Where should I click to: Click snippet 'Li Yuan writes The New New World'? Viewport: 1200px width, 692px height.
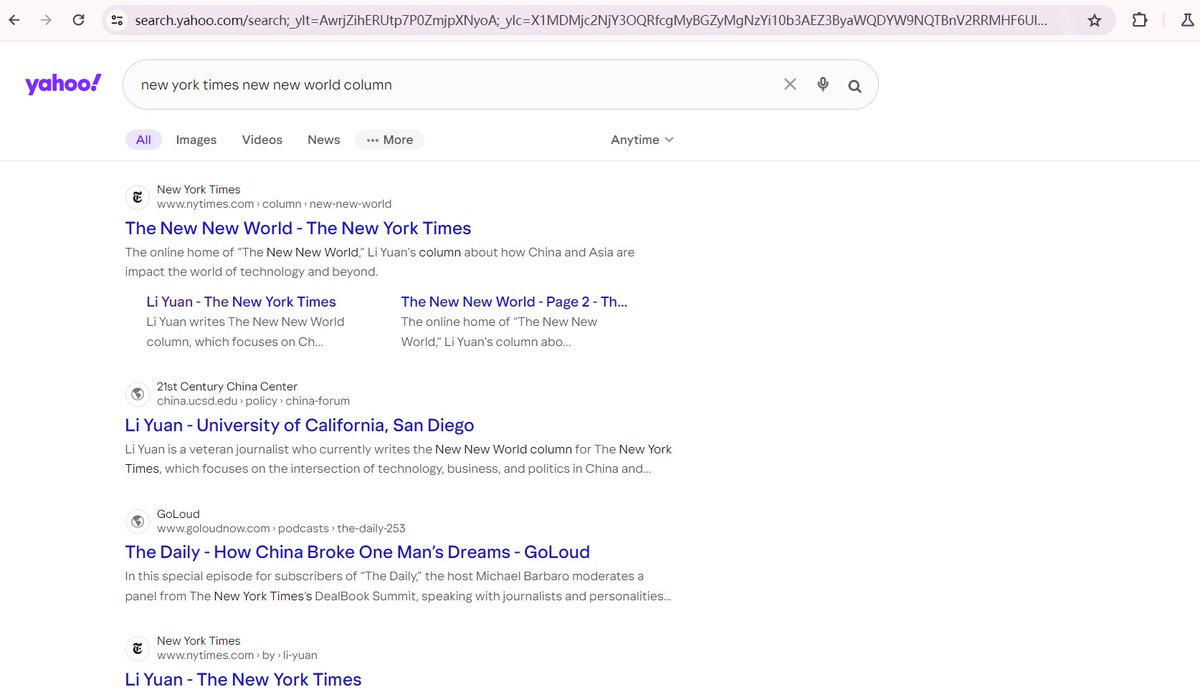click(x=245, y=331)
